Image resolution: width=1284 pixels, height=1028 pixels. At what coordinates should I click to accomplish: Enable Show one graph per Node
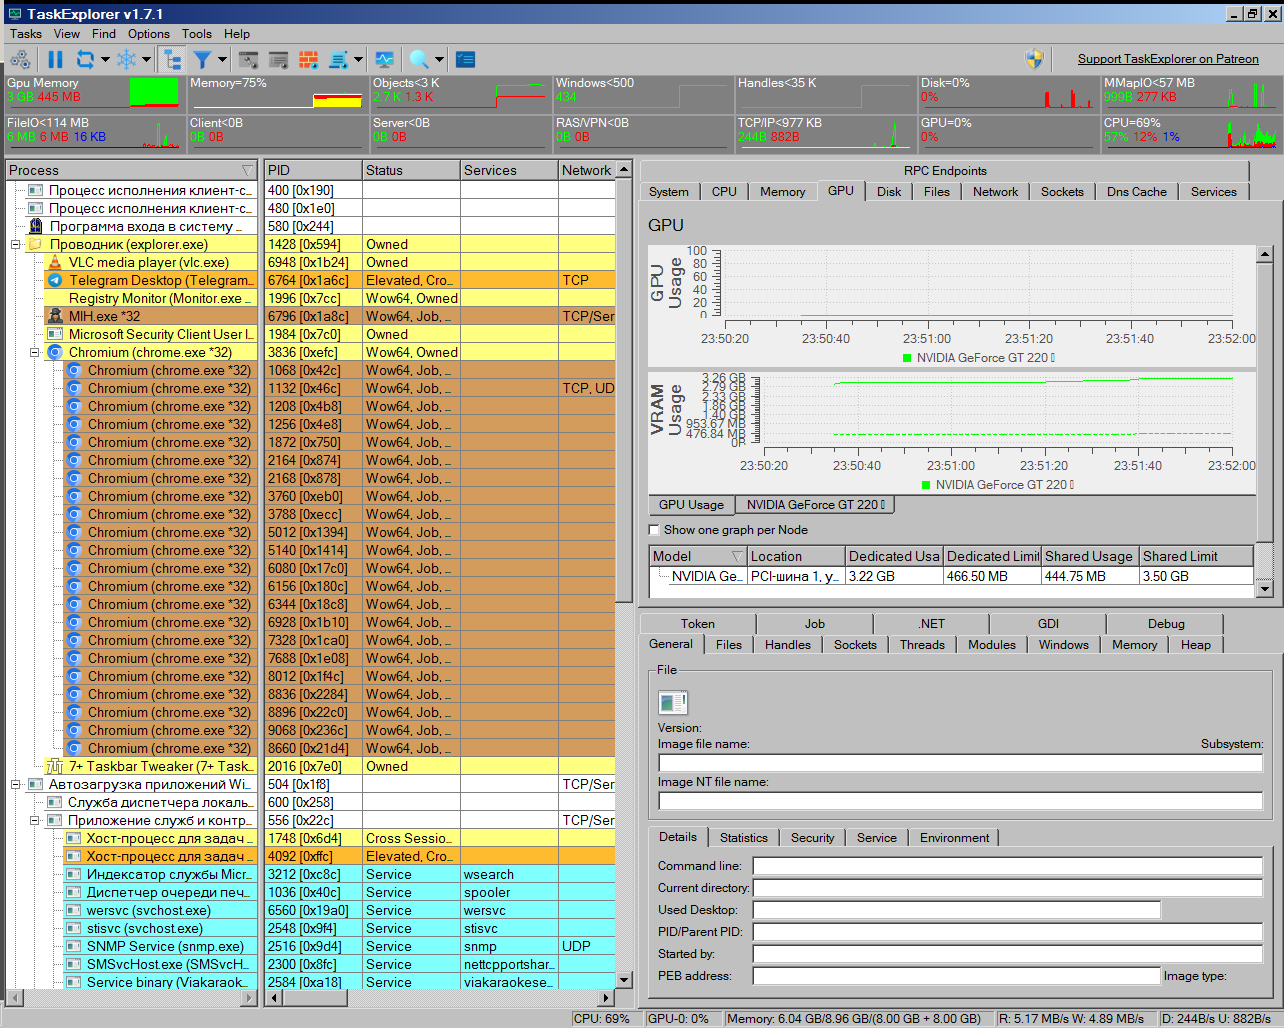pos(655,530)
